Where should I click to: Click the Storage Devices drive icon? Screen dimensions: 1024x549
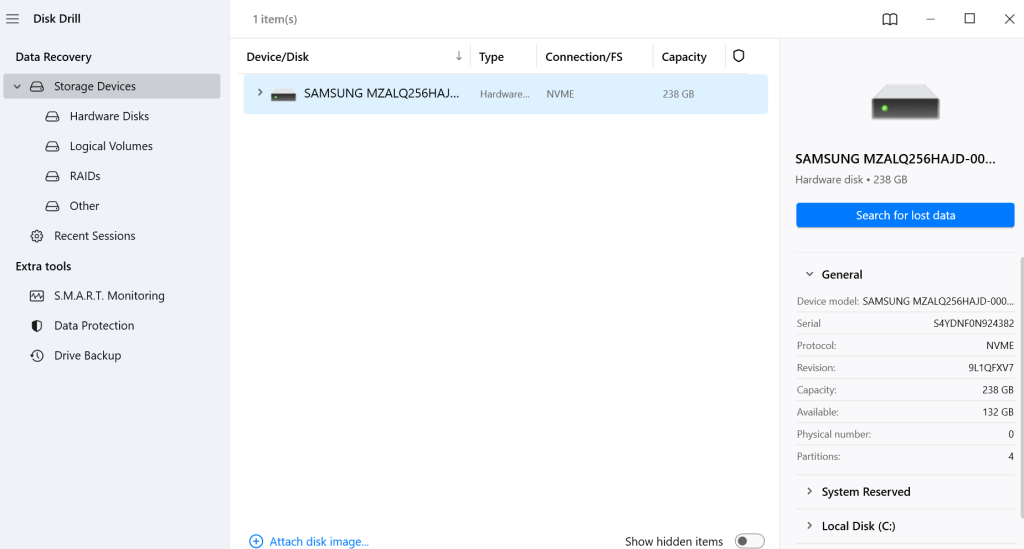click(x=37, y=86)
